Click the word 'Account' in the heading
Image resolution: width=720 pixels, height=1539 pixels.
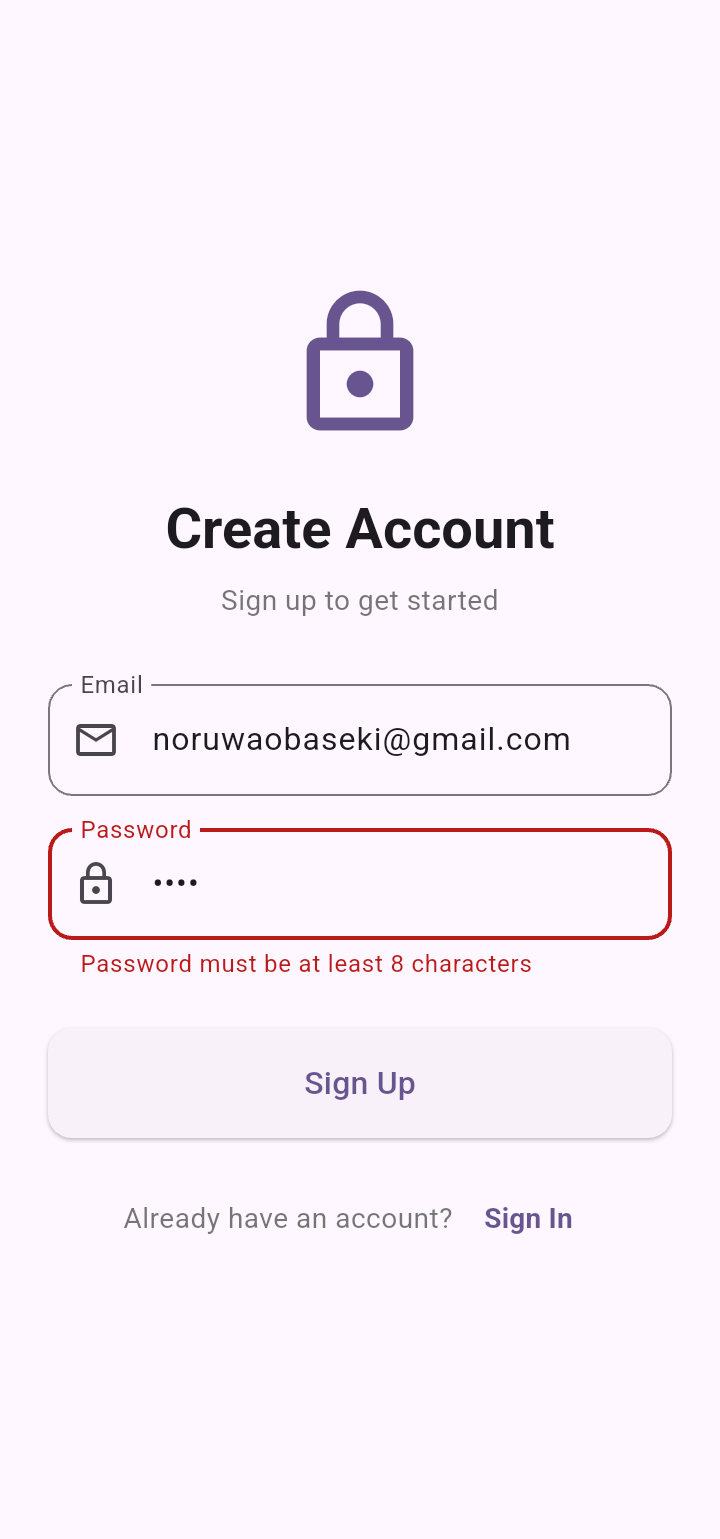(x=450, y=528)
